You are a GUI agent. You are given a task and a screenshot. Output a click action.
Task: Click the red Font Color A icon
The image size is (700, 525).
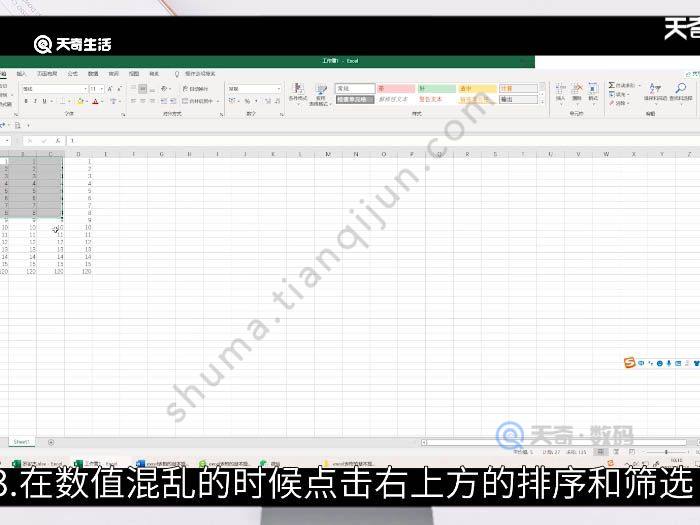(x=95, y=101)
